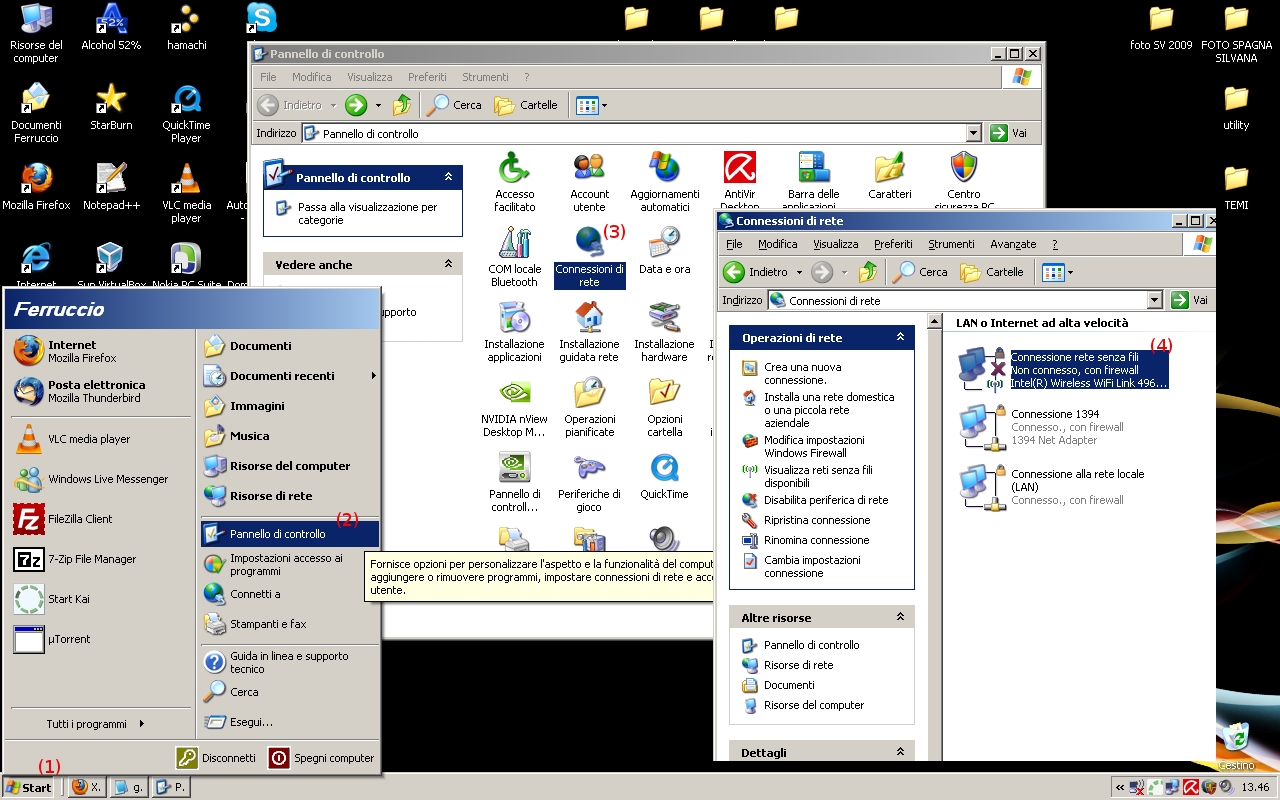Open Installazione hardware icon
The height and width of the screenshot is (800, 1280).
pyautogui.click(x=664, y=332)
